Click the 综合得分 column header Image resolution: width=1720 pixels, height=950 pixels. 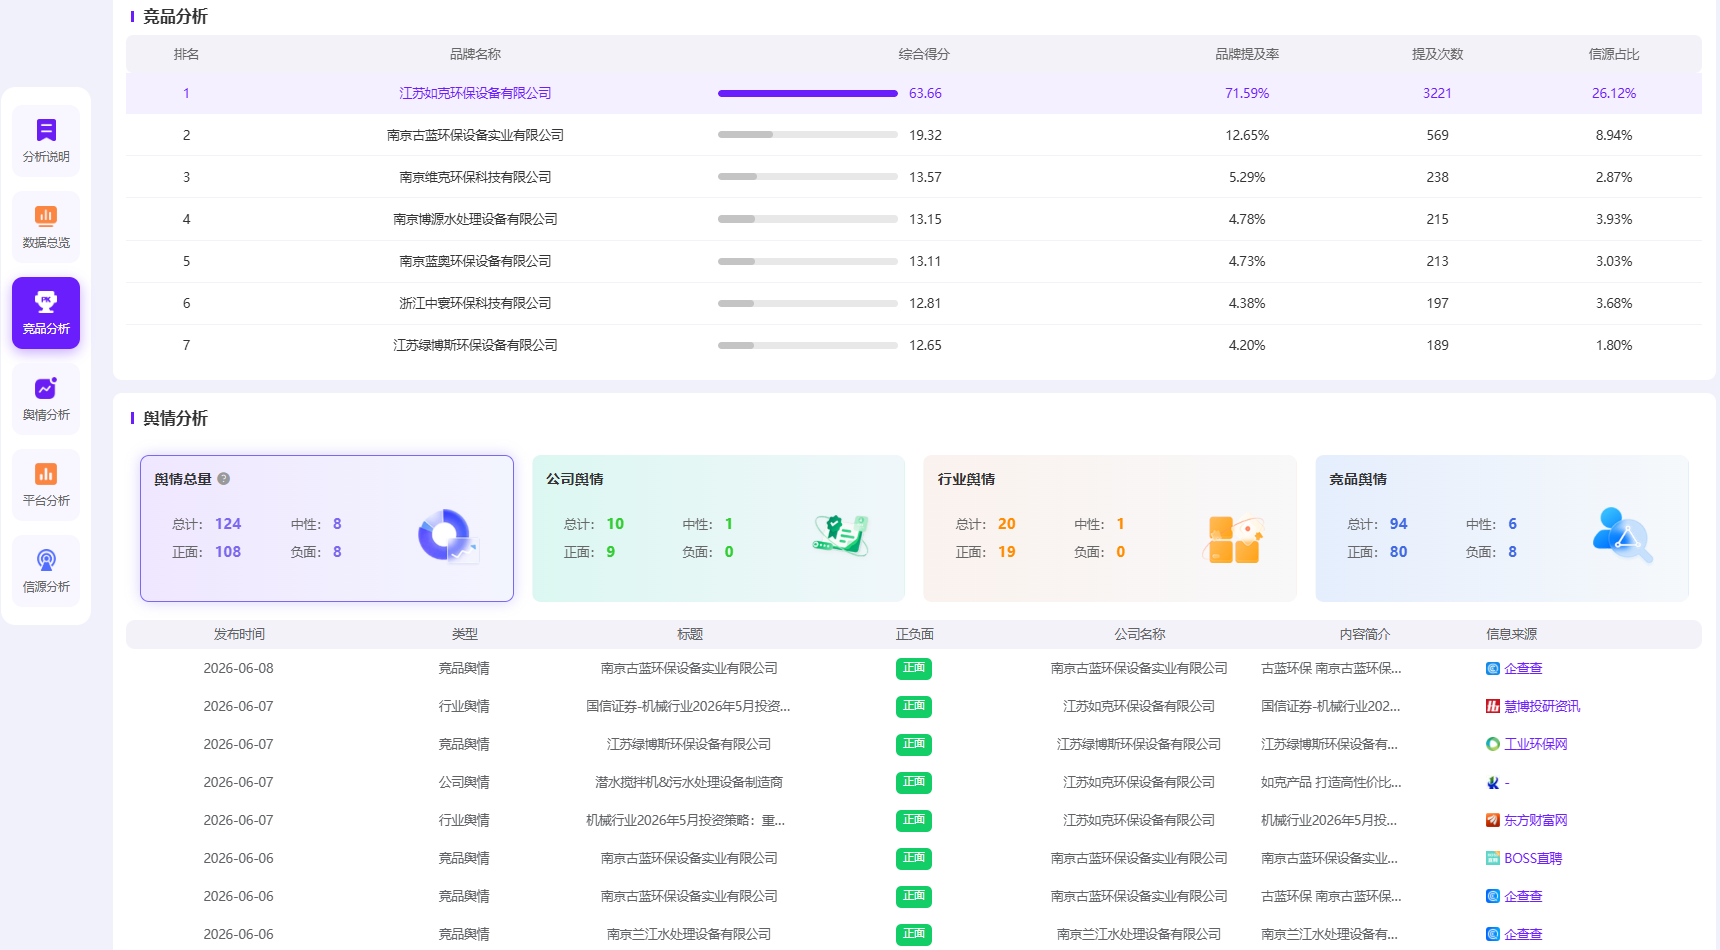click(x=924, y=54)
